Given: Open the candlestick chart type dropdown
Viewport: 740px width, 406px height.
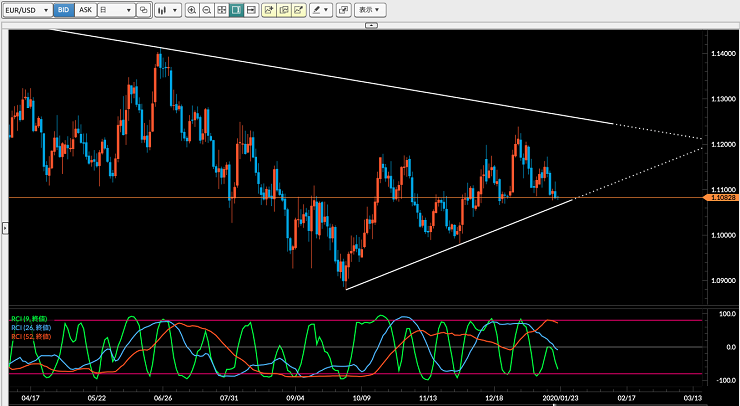Looking at the screenshot, I should (x=168, y=10).
